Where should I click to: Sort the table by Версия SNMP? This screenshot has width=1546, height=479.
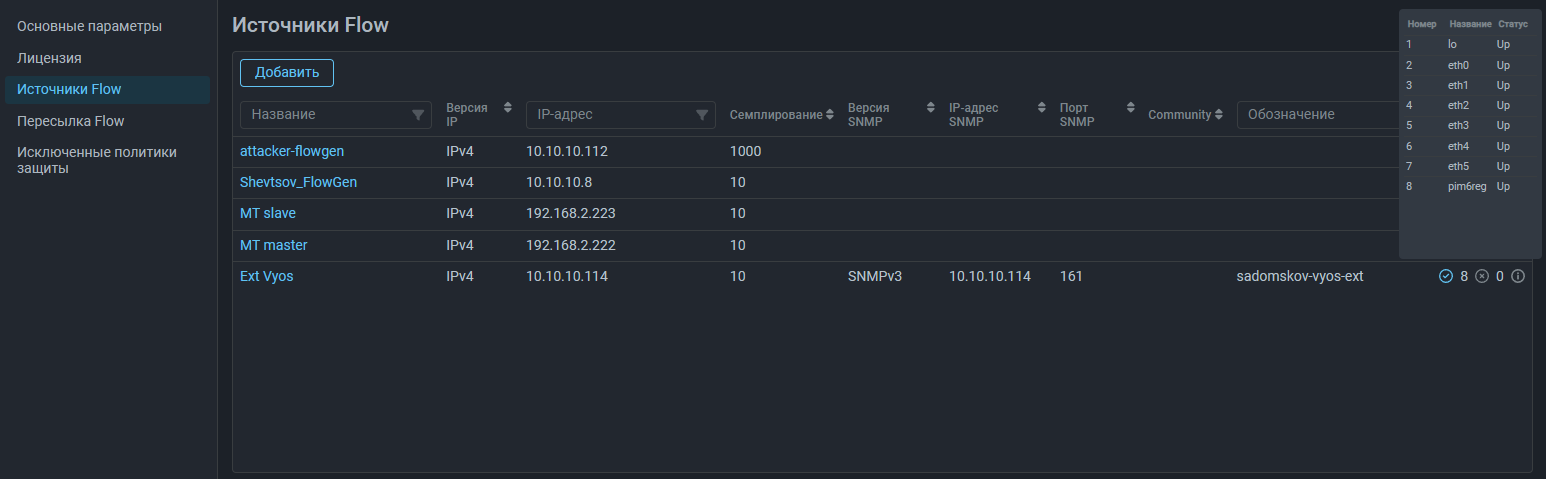point(929,108)
